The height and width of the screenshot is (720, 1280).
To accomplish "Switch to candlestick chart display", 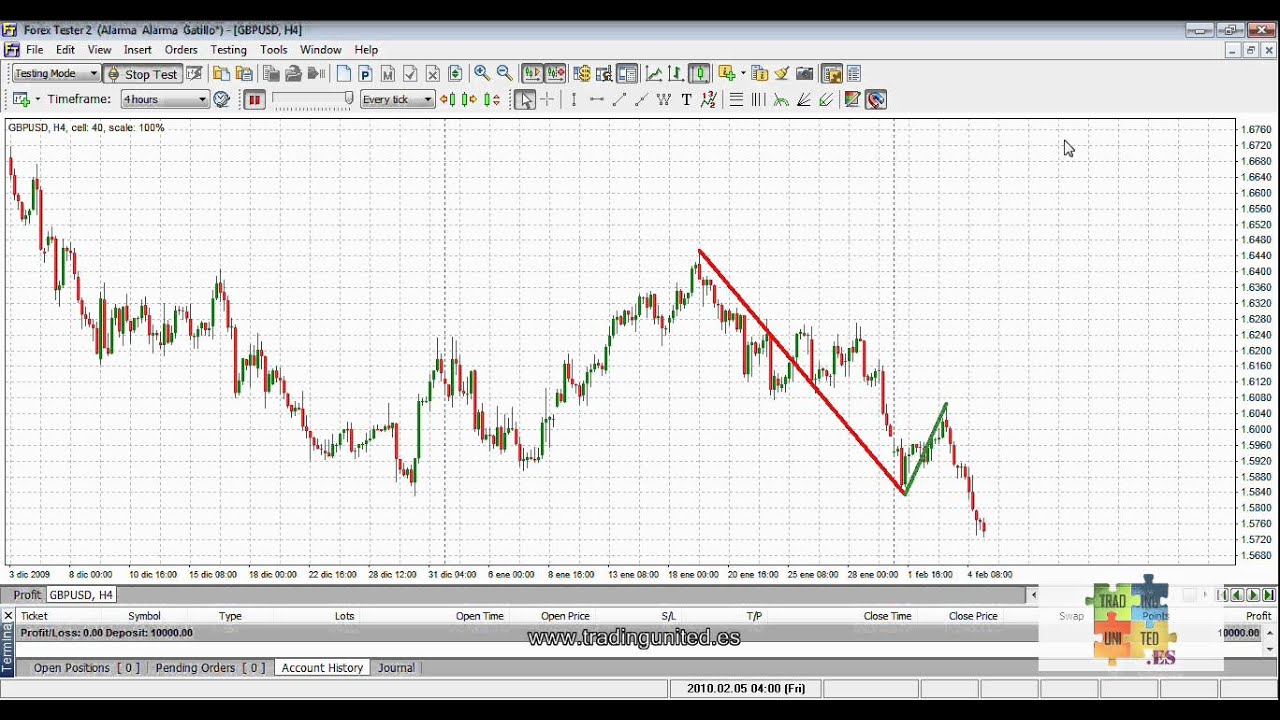I will click(699, 73).
